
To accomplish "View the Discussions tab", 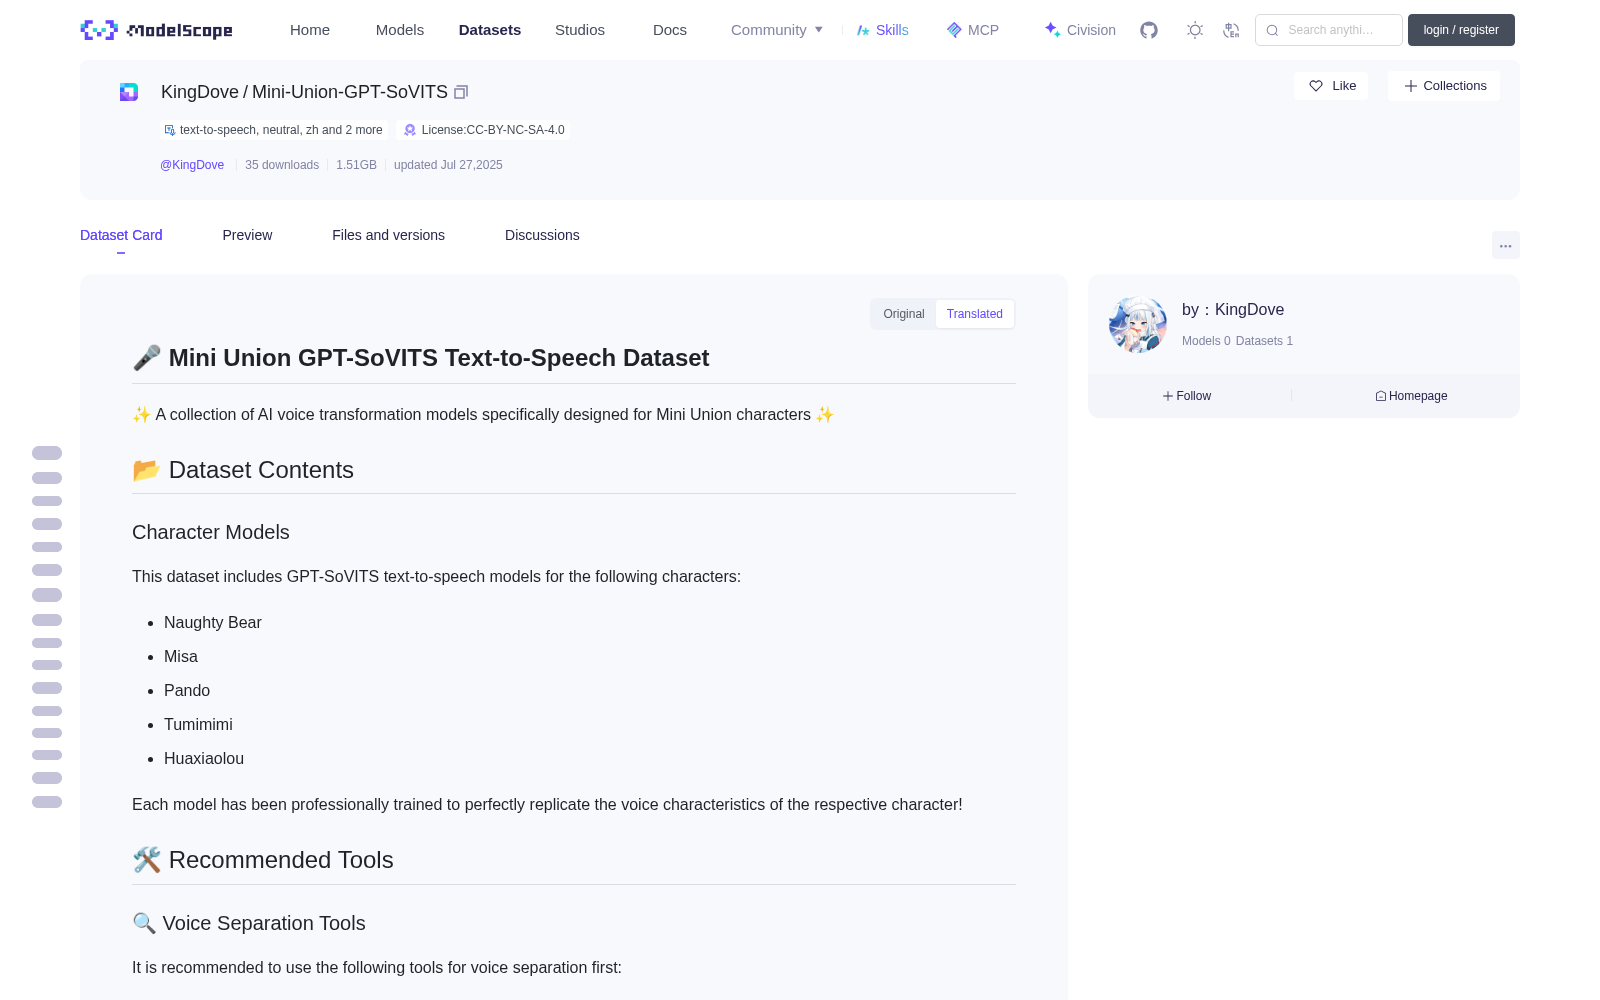I will pyautogui.click(x=542, y=235).
